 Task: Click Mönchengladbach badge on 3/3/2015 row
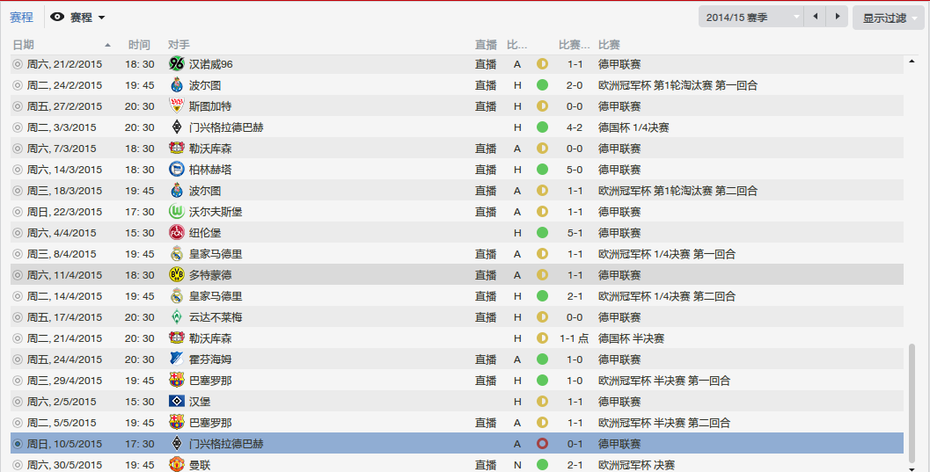(177, 127)
